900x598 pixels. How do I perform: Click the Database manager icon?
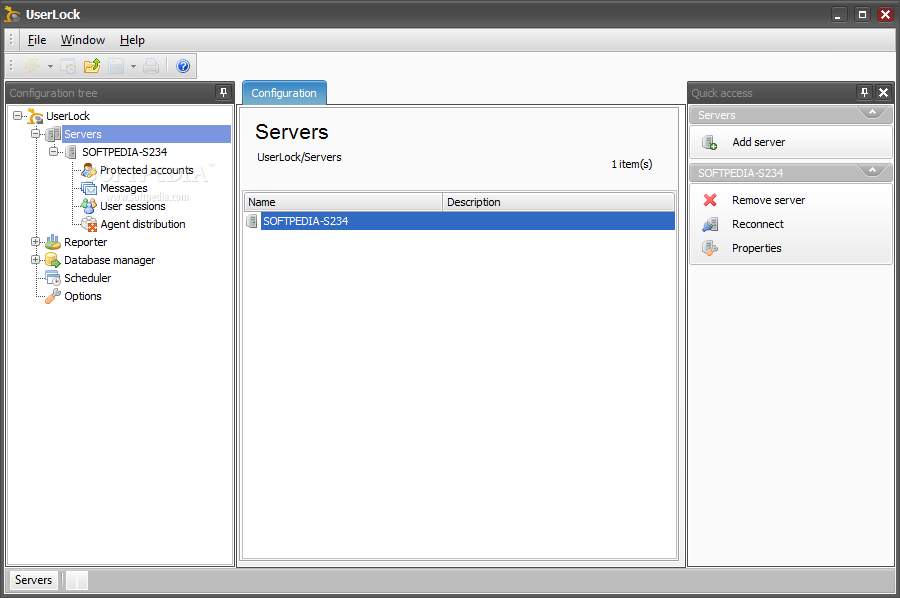(x=53, y=260)
